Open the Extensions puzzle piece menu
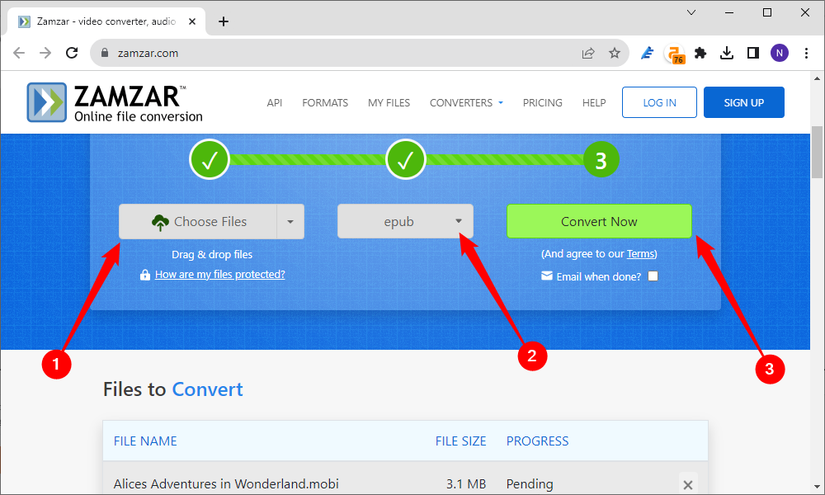 click(x=700, y=53)
